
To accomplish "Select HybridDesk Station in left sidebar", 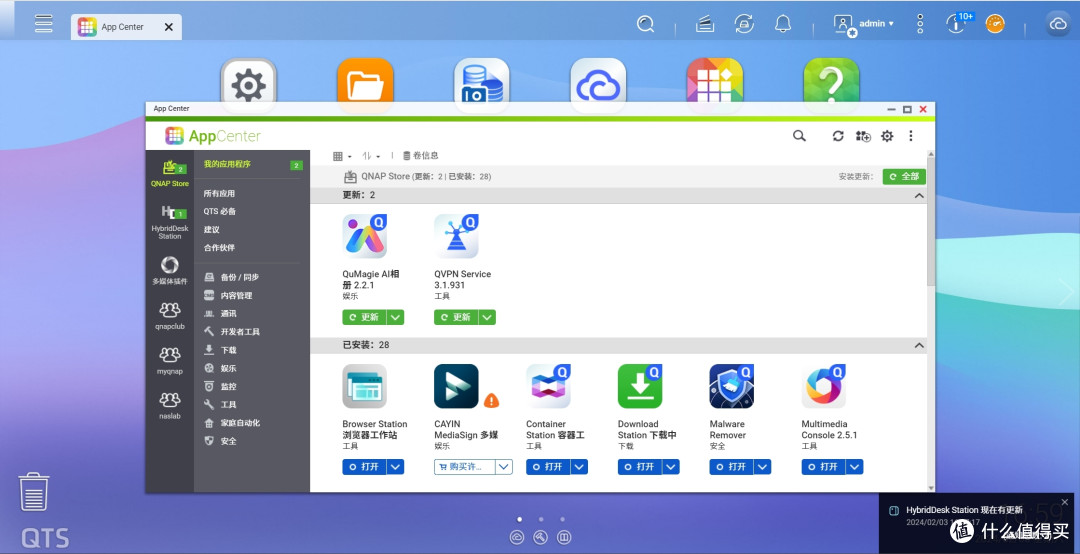I will [x=169, y=222].
